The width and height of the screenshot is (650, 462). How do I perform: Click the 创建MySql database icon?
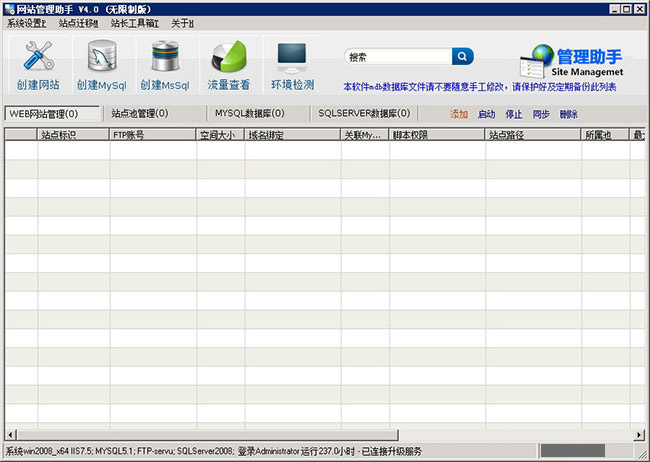click(x=102, y=59)
